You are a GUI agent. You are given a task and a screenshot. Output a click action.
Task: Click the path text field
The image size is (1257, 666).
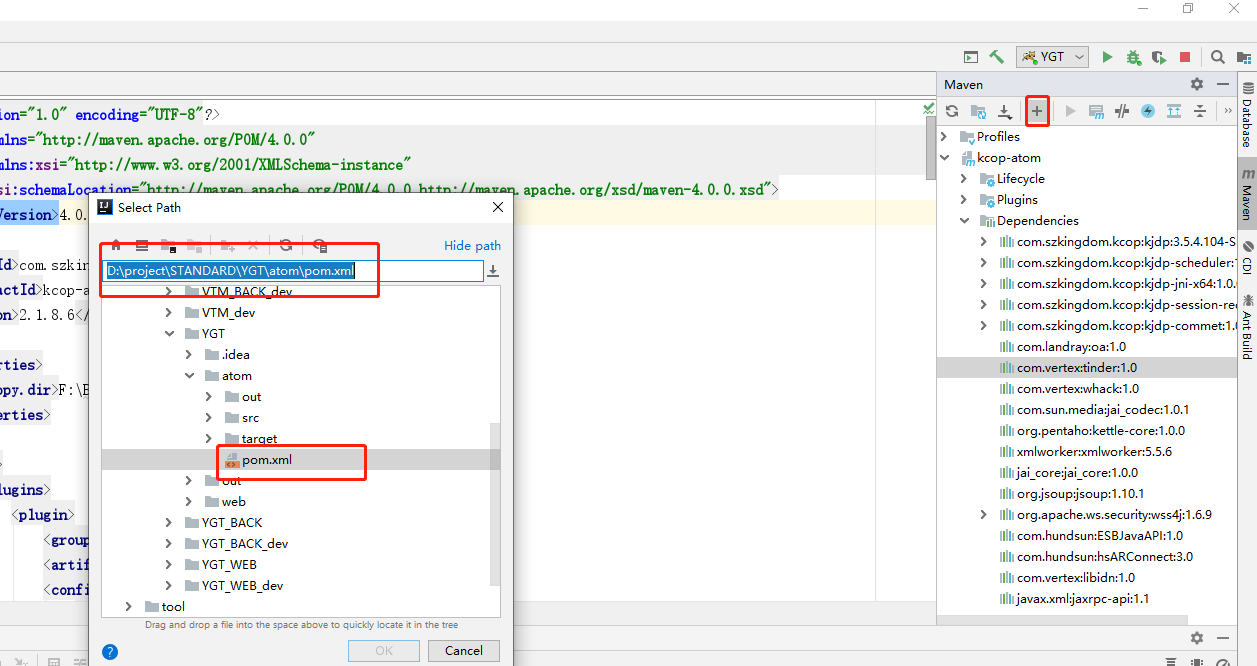tap(294, 270)
